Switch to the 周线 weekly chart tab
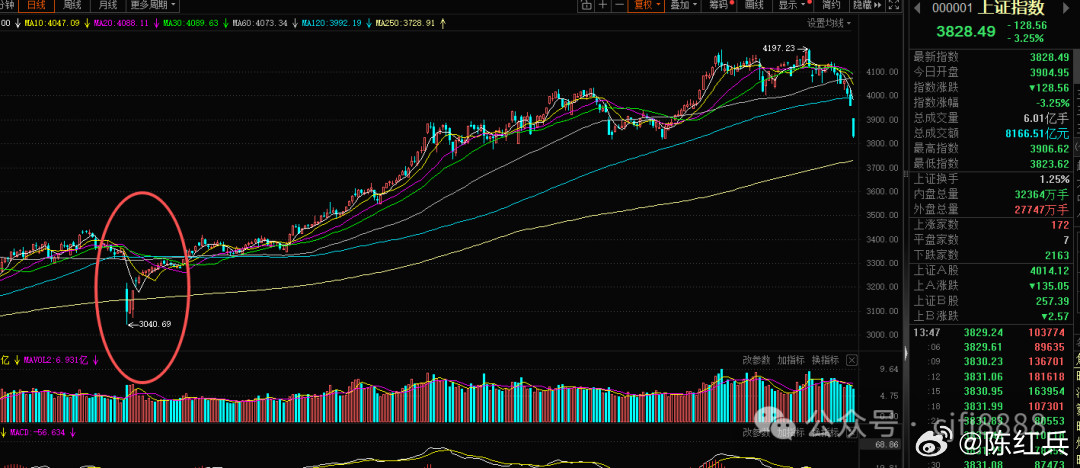1080x468 pixels. coord(72,6)
